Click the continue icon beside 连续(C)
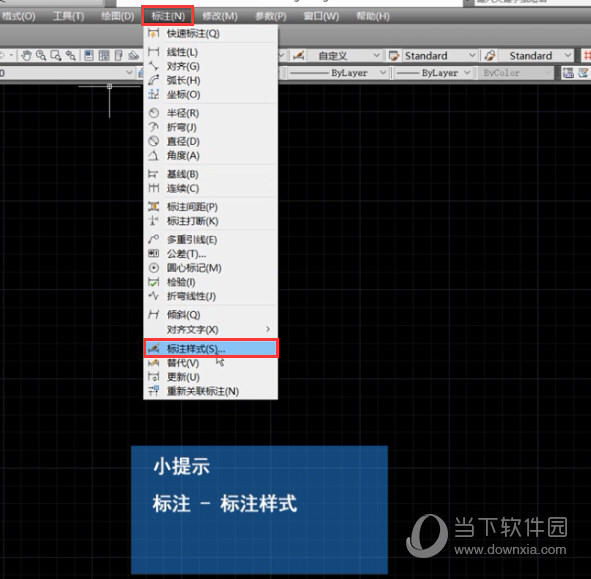Image resolution: width=591 pixels, height=579 pixels. (153, 188)
